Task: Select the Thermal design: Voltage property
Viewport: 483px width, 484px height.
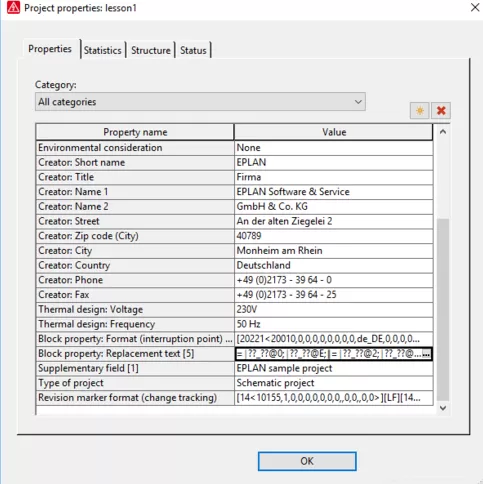Action: [135, 309]
